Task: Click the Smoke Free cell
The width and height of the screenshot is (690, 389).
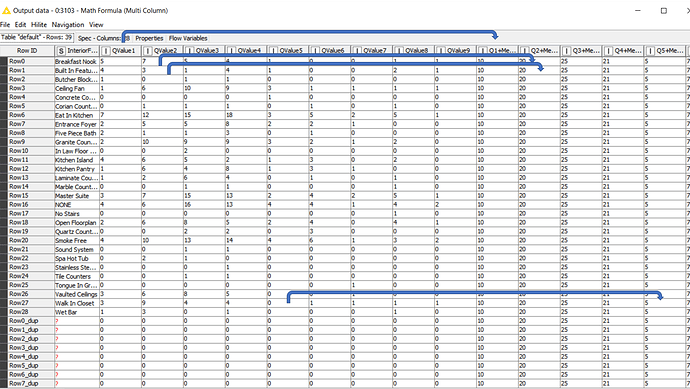Action: click(x=77, y=240)
